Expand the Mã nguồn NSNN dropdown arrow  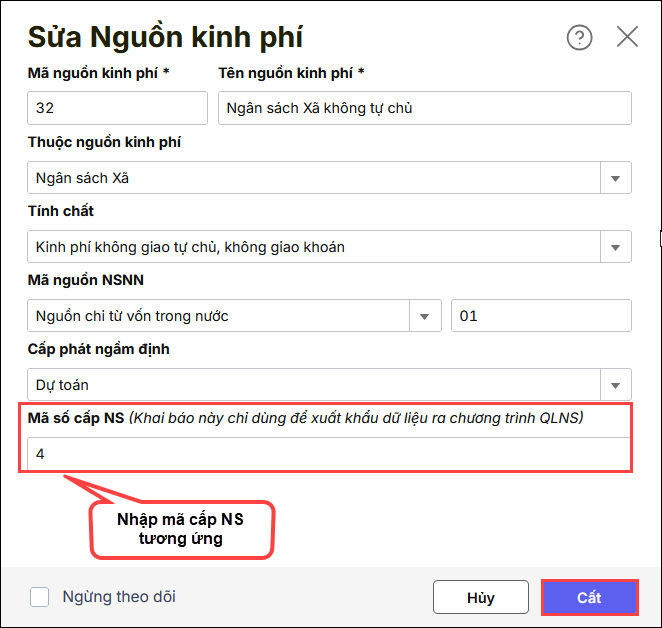[425, 315]
